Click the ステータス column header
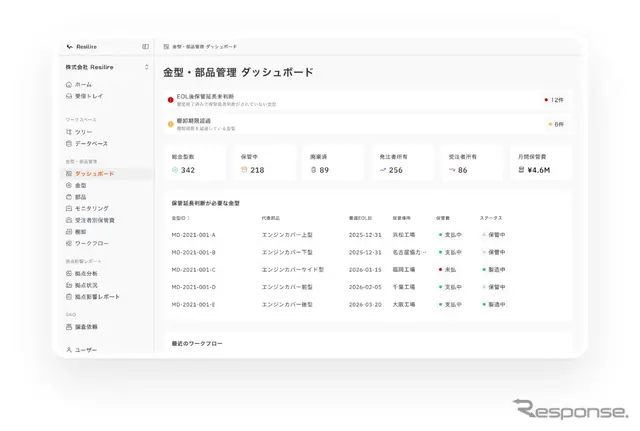This screenshot has height=431, width=640. pos(491,218)
